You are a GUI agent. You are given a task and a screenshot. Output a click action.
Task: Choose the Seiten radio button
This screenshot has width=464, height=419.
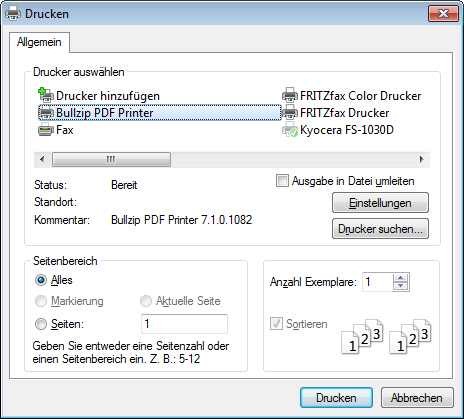41,324
